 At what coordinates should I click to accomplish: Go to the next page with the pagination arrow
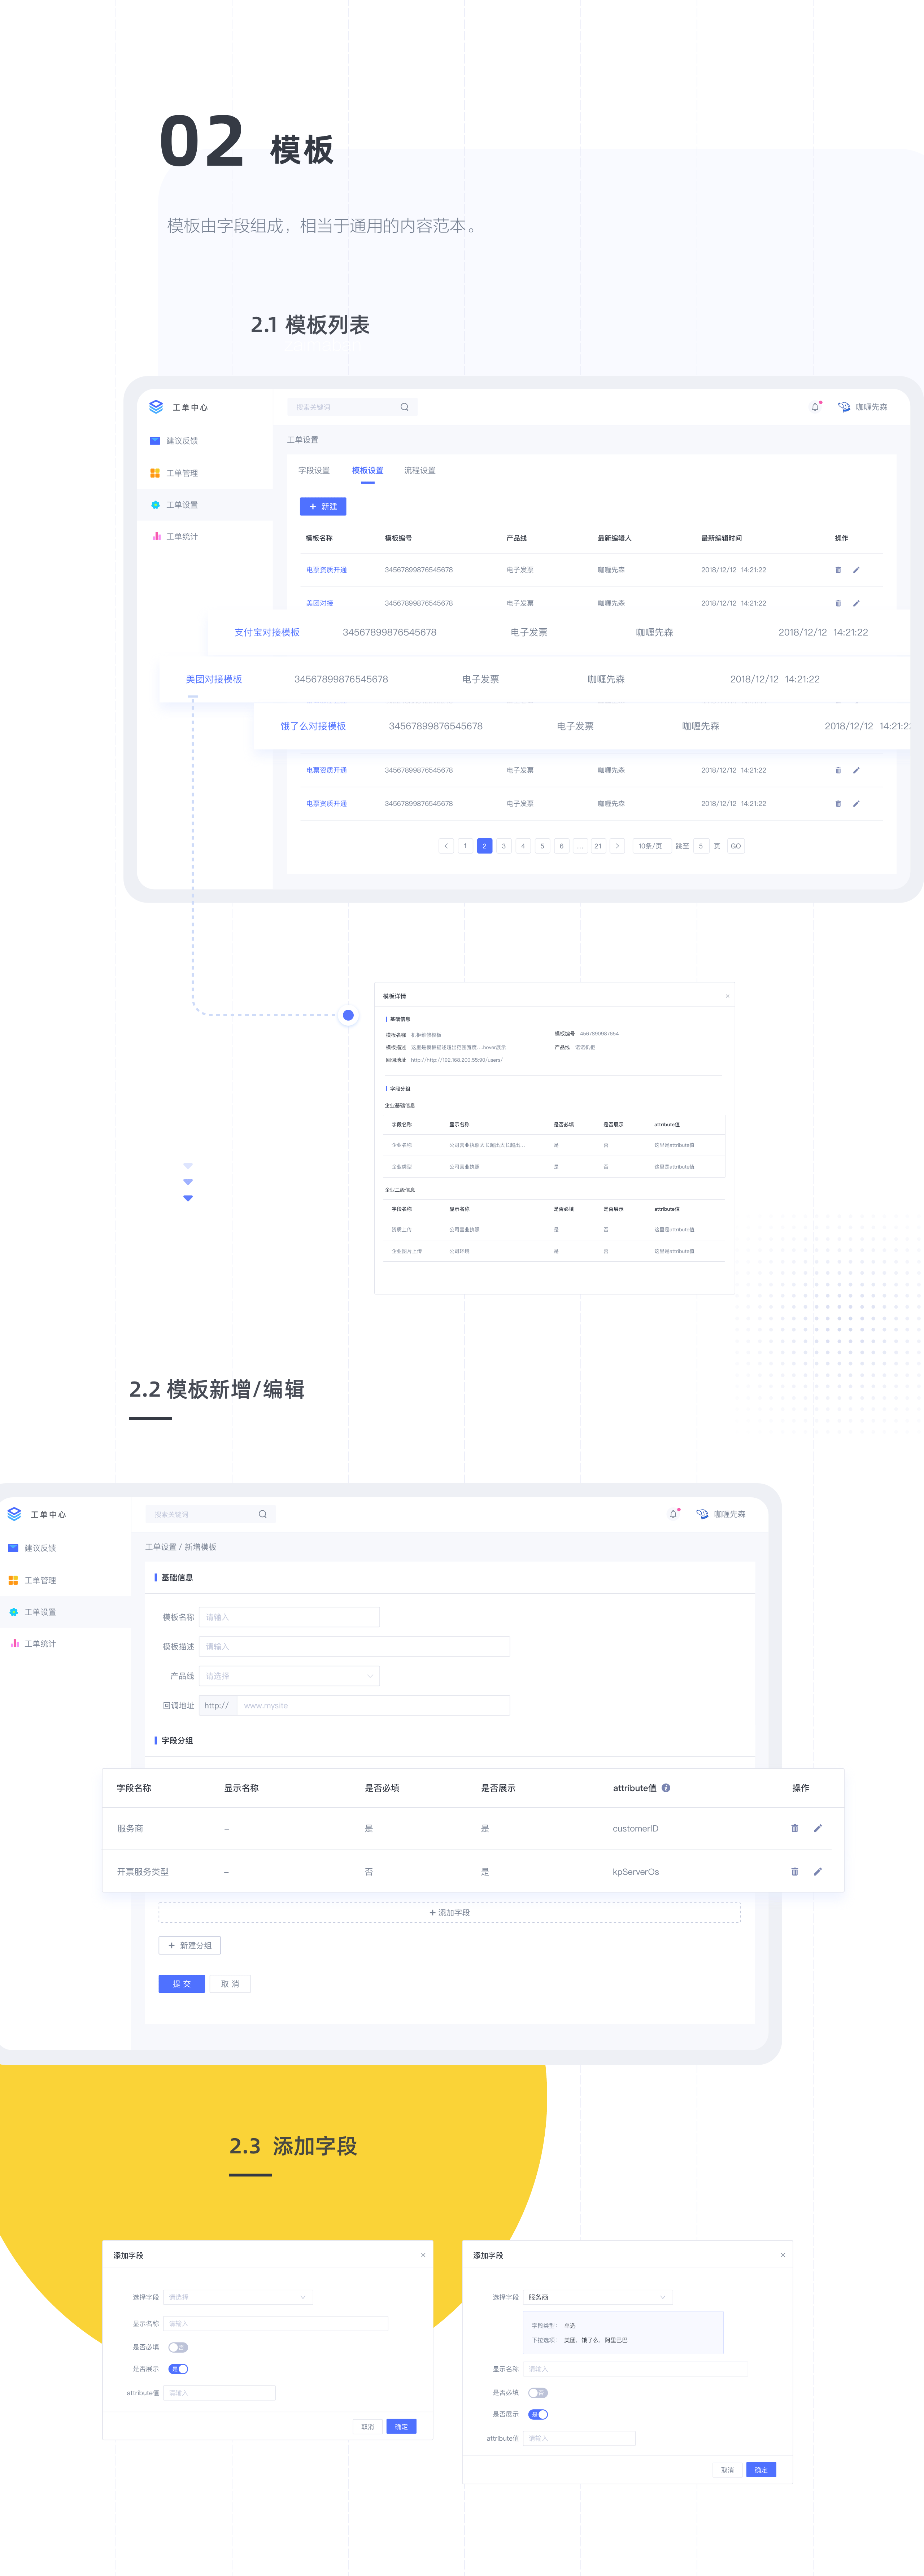[617, 846]
